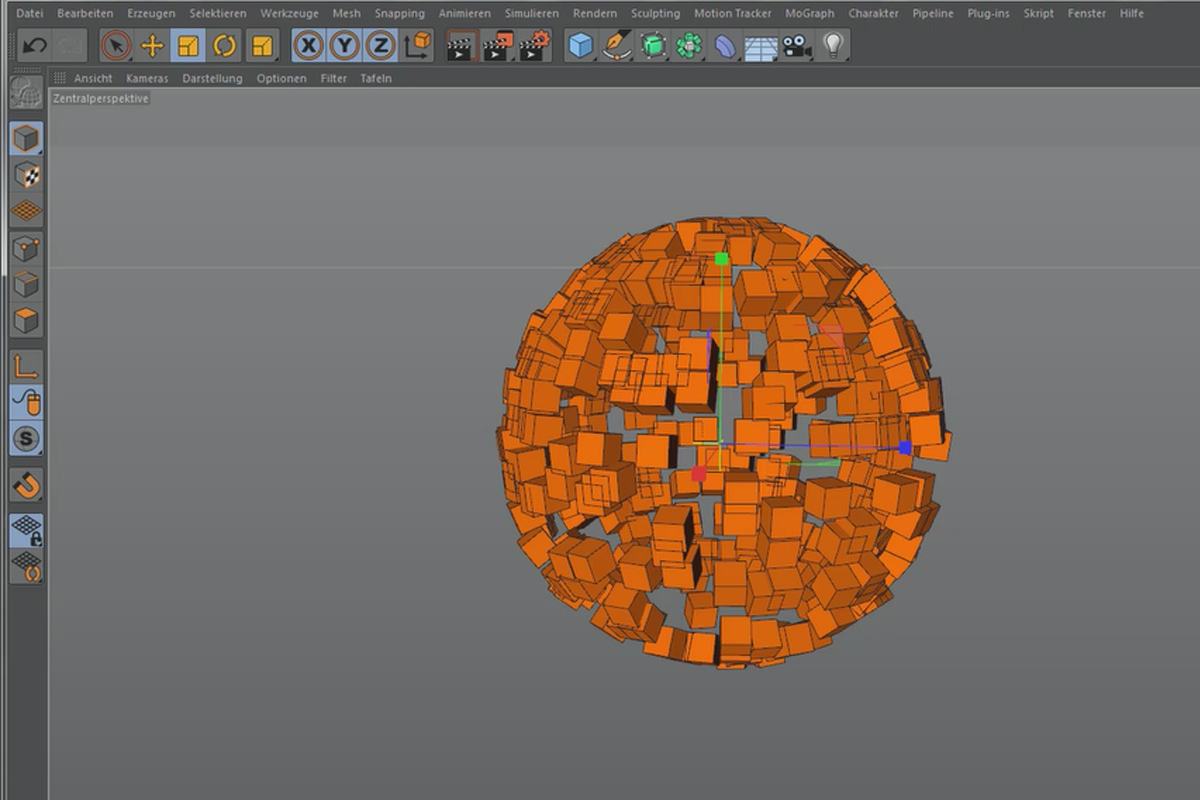This screenshot has width=1200, height=800.
Task: Click the Undo arrow icon
Action: click(x=34, y=46)
